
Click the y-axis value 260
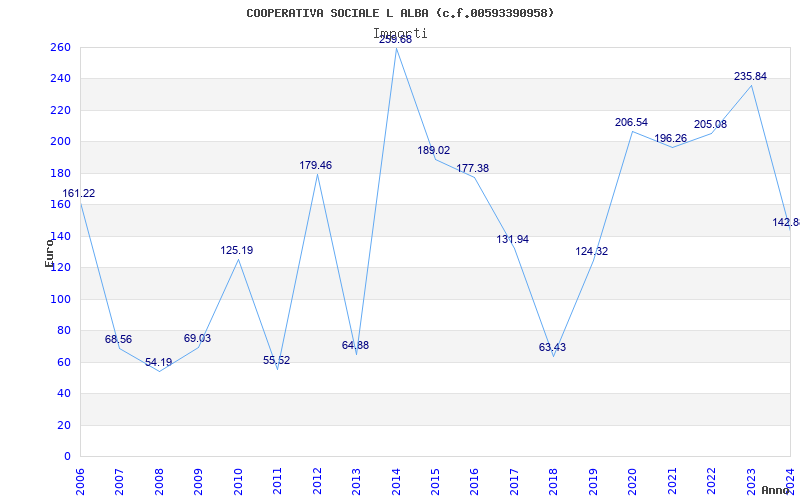tap(60, 47)
